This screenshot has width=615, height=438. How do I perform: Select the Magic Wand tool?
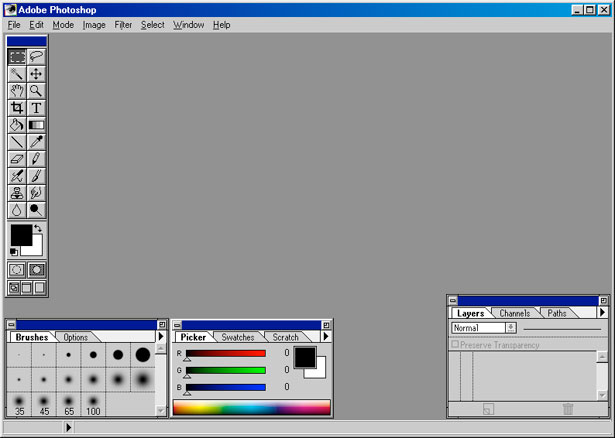(17, 74)
